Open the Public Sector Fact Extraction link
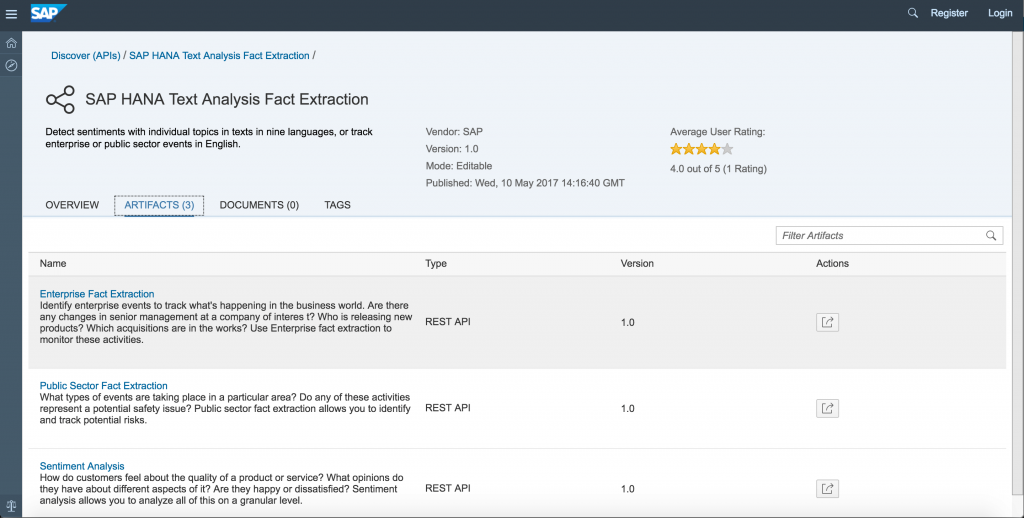This screenshot has height=518, width=1024. pos(104,385)
